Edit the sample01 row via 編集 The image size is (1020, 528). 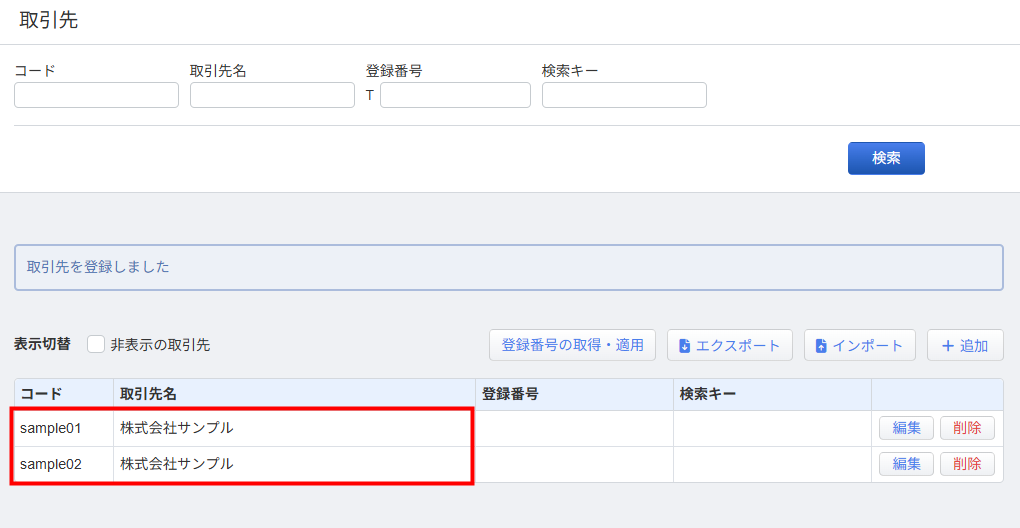906,428
